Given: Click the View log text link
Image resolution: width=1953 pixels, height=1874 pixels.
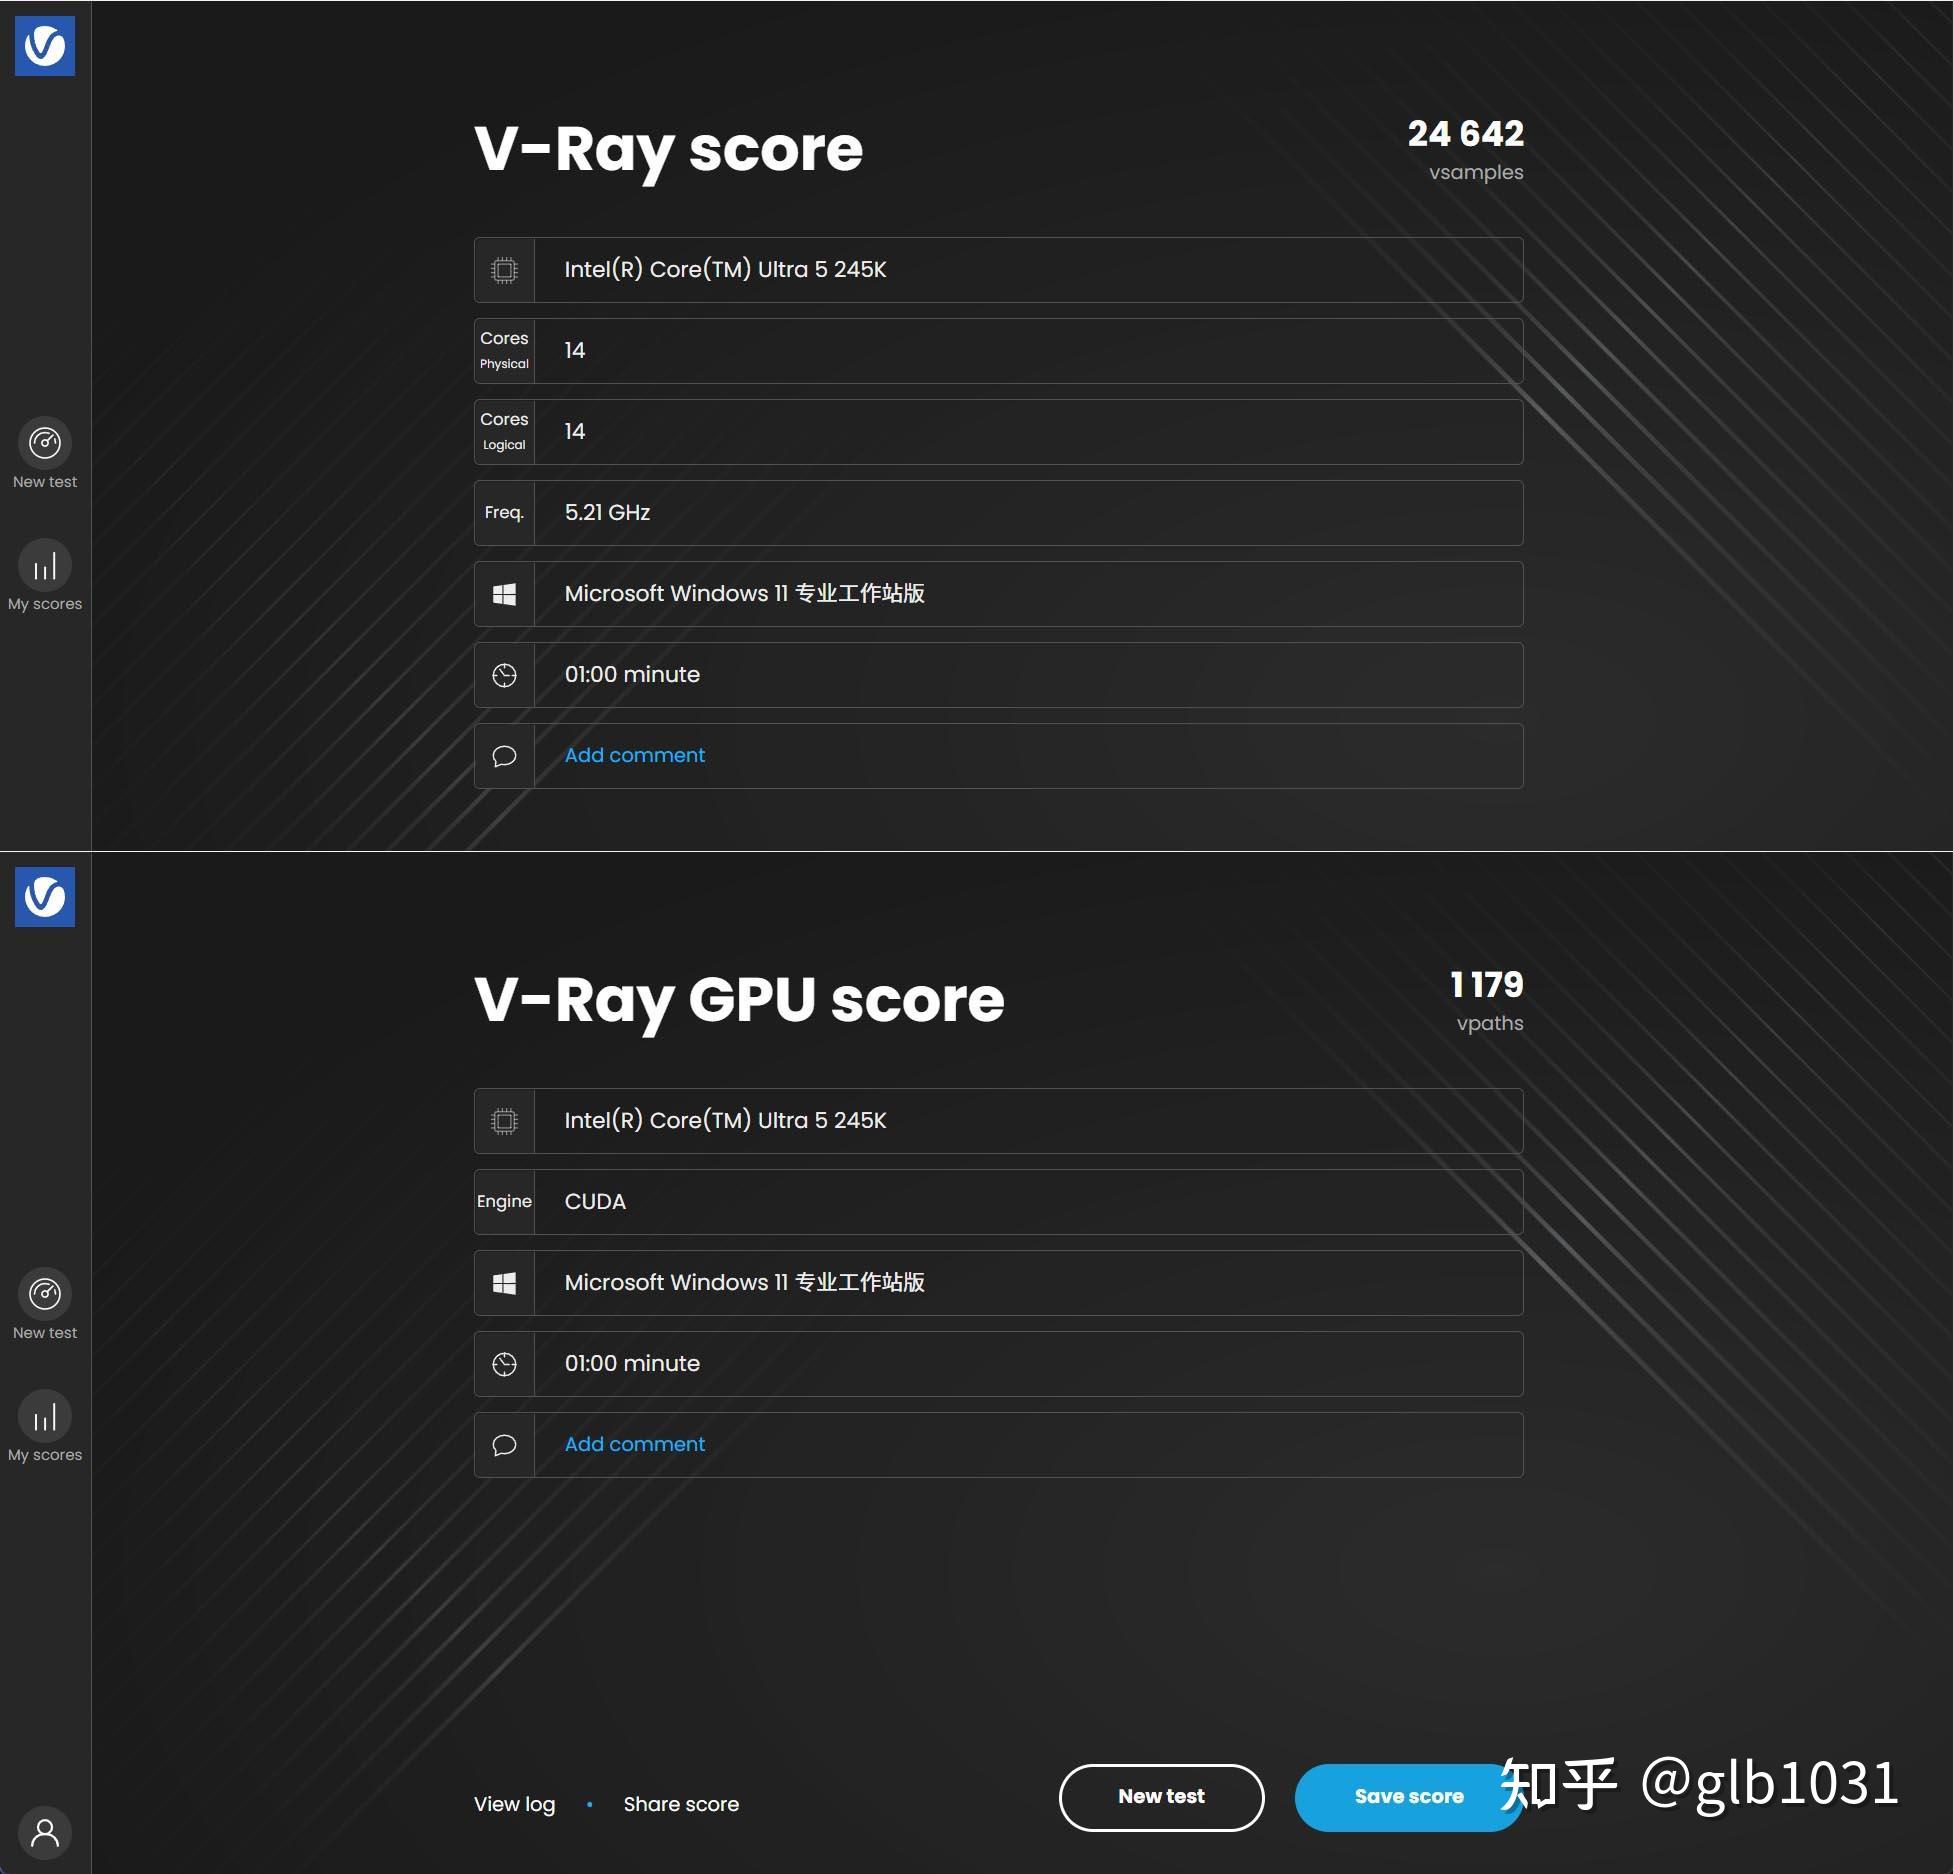Looking at the screenshot, I should tap(514, 1804).
